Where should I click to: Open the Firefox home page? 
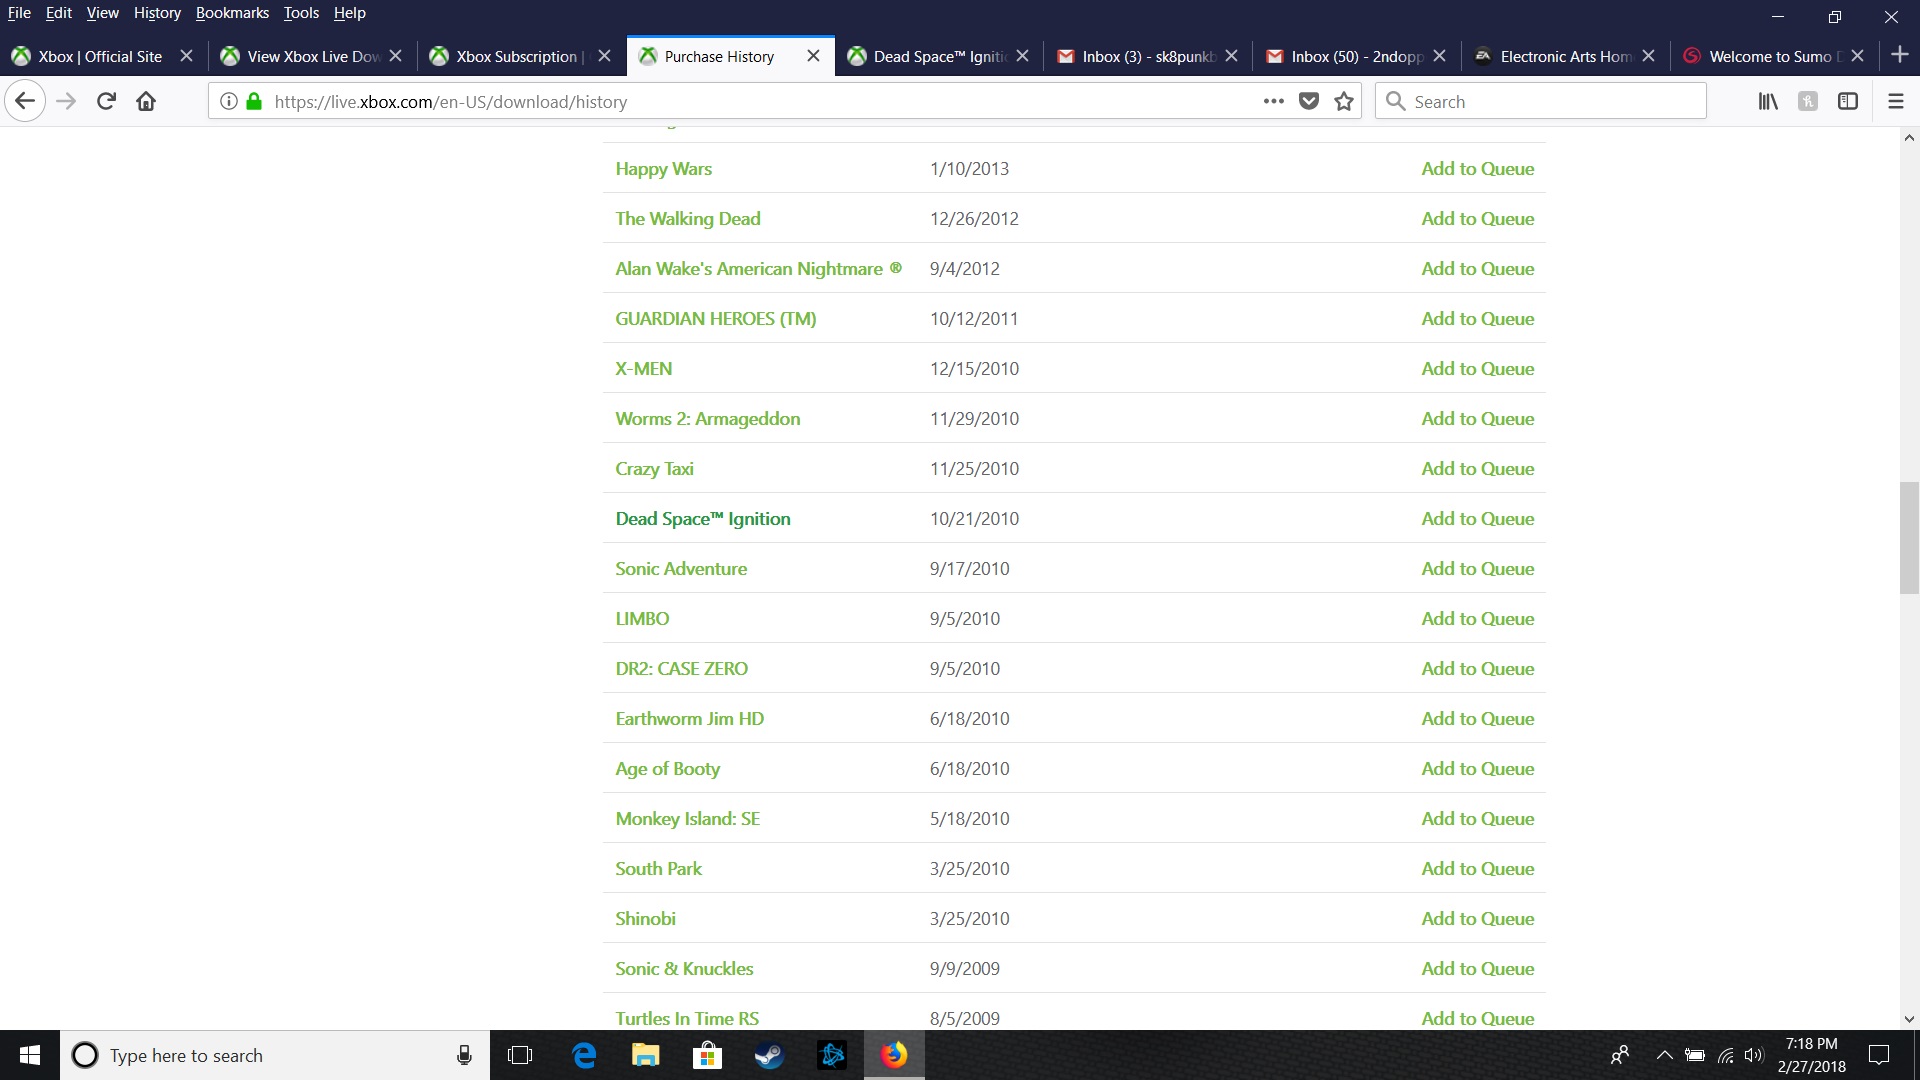coord(146,101)
